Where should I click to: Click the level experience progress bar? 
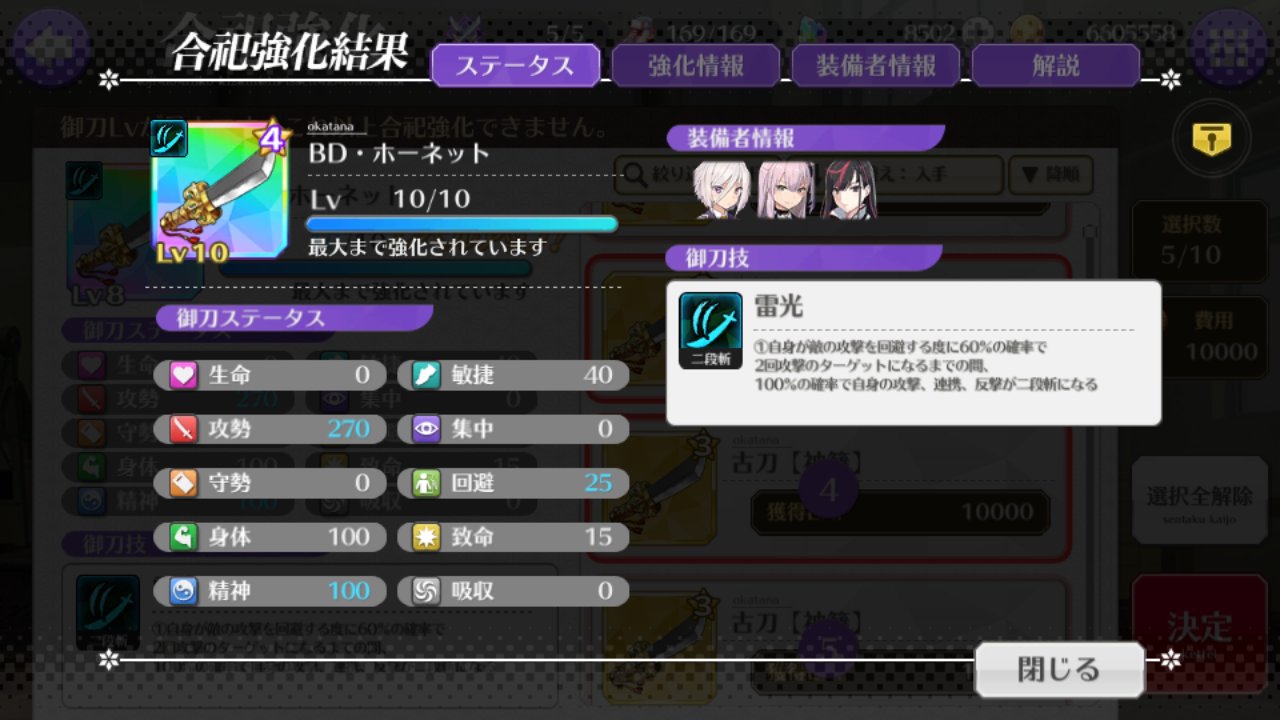pos(462,224)
